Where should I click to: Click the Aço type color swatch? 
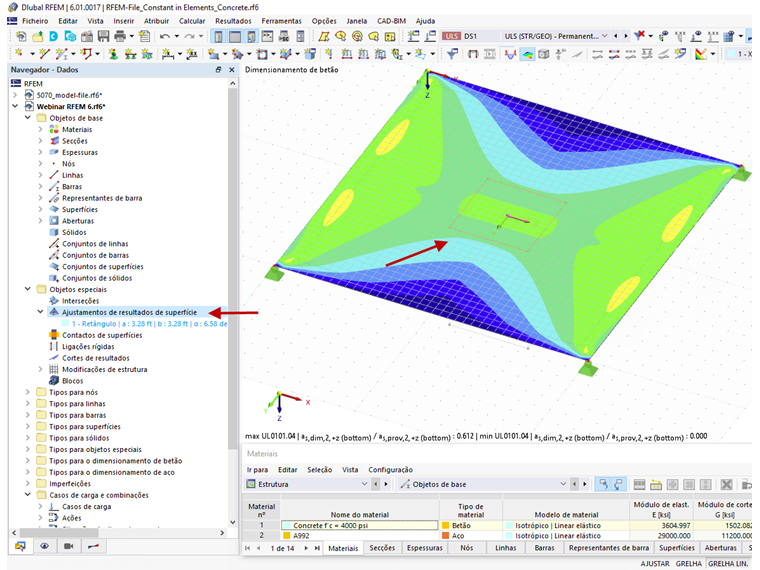click(445, 536)
